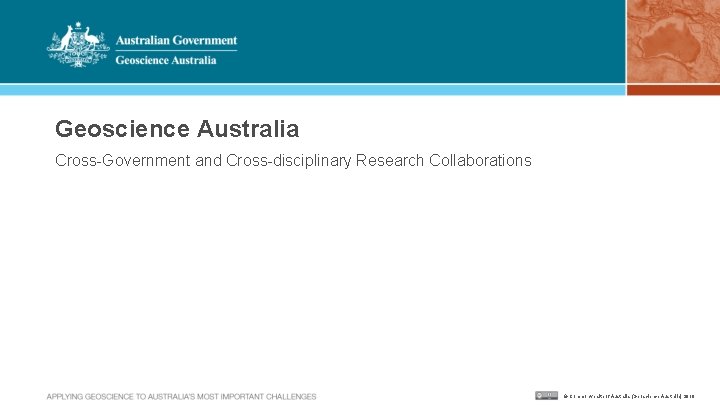This screenshot has height=405, width=720.
Task: Select the "Geoscience Australia" text under the crest line
Action: [x=166, y=61]
